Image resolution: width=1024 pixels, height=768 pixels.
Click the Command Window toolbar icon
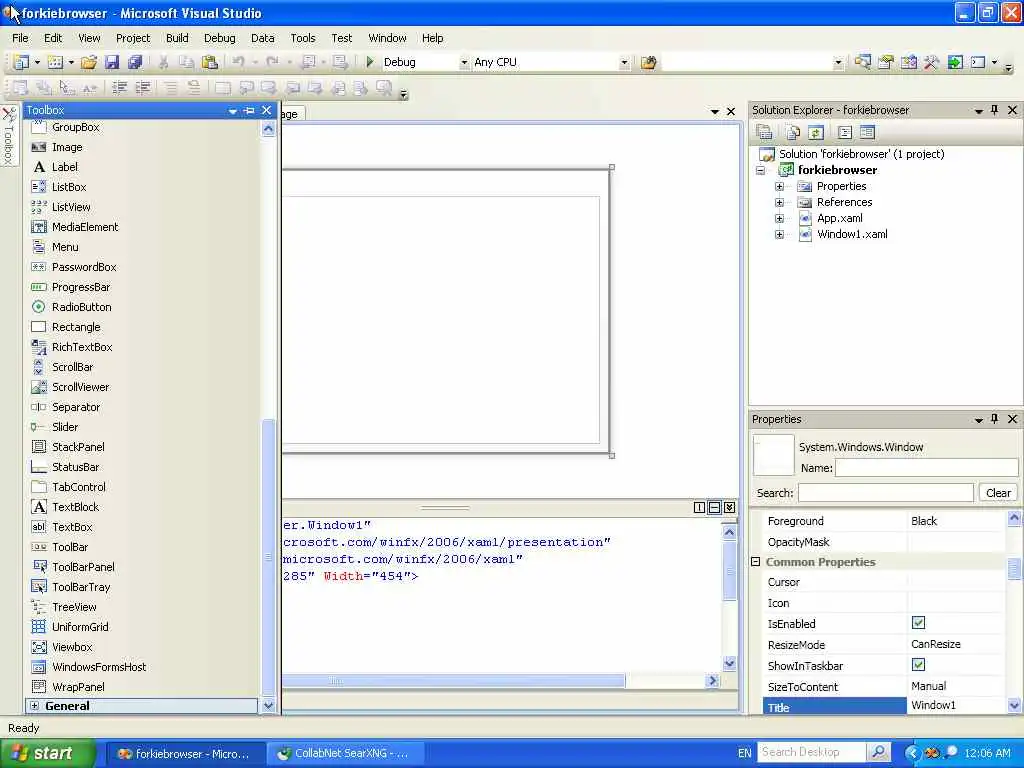point(978,62)
